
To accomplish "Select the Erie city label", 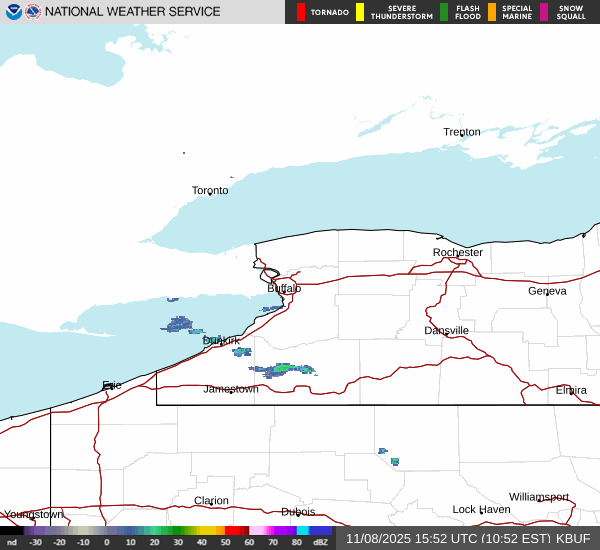I will tap(111, 385).
